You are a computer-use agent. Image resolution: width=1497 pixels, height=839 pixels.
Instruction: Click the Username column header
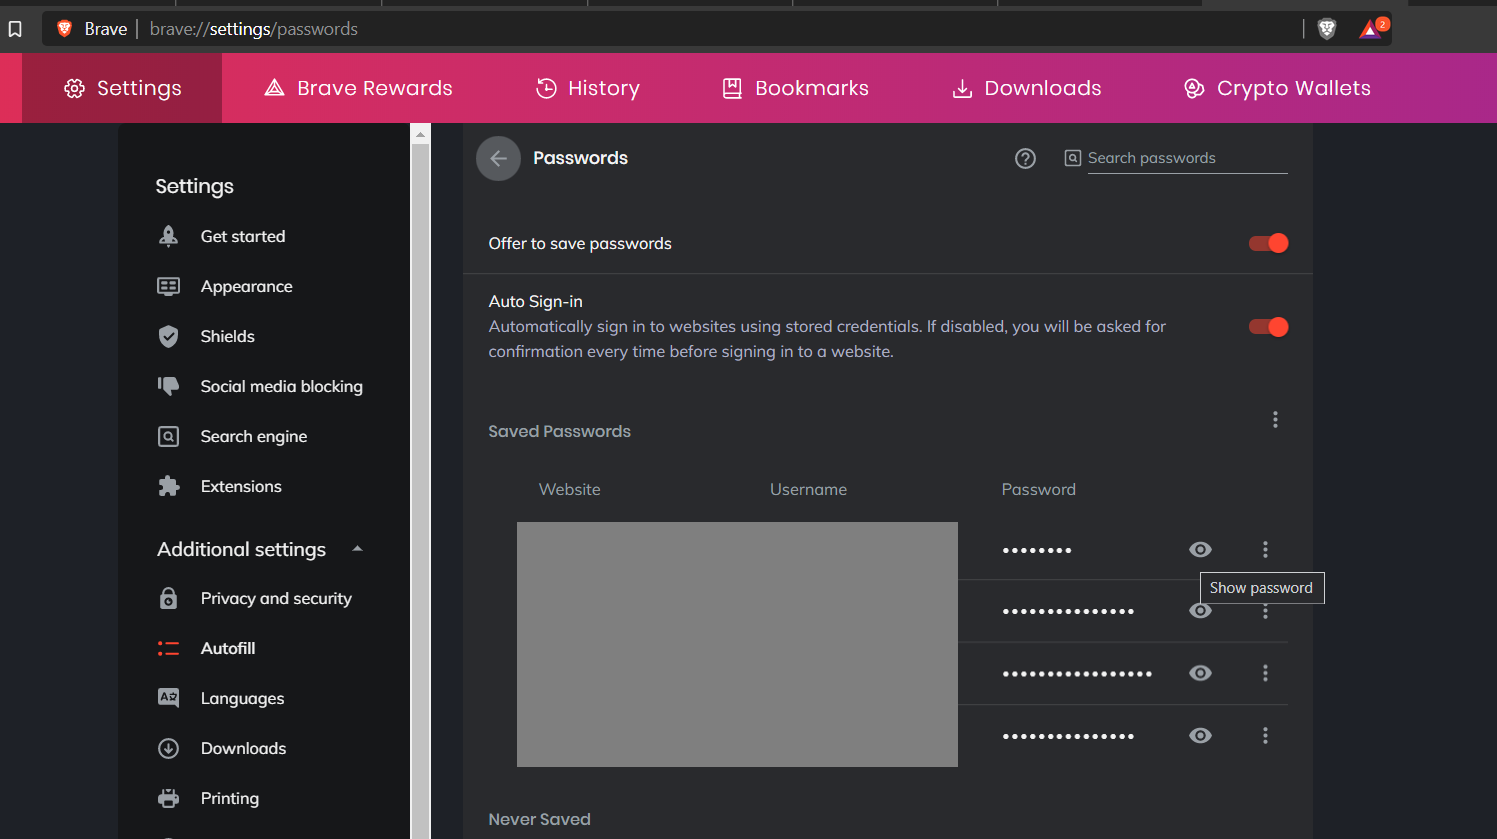808,489
